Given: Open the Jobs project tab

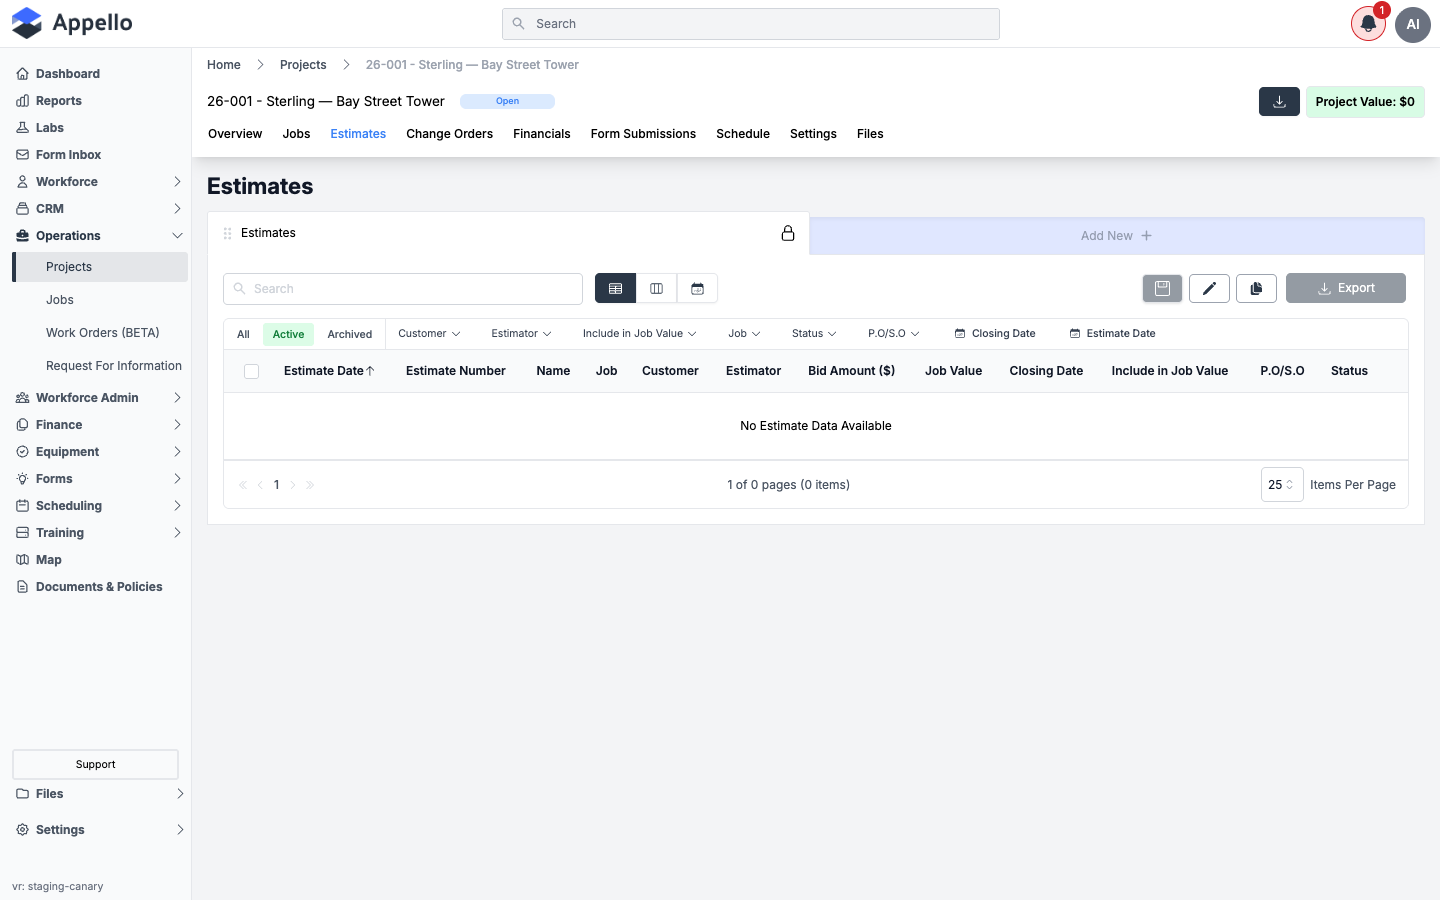Looking at the screenshot, I should (296, 134).
